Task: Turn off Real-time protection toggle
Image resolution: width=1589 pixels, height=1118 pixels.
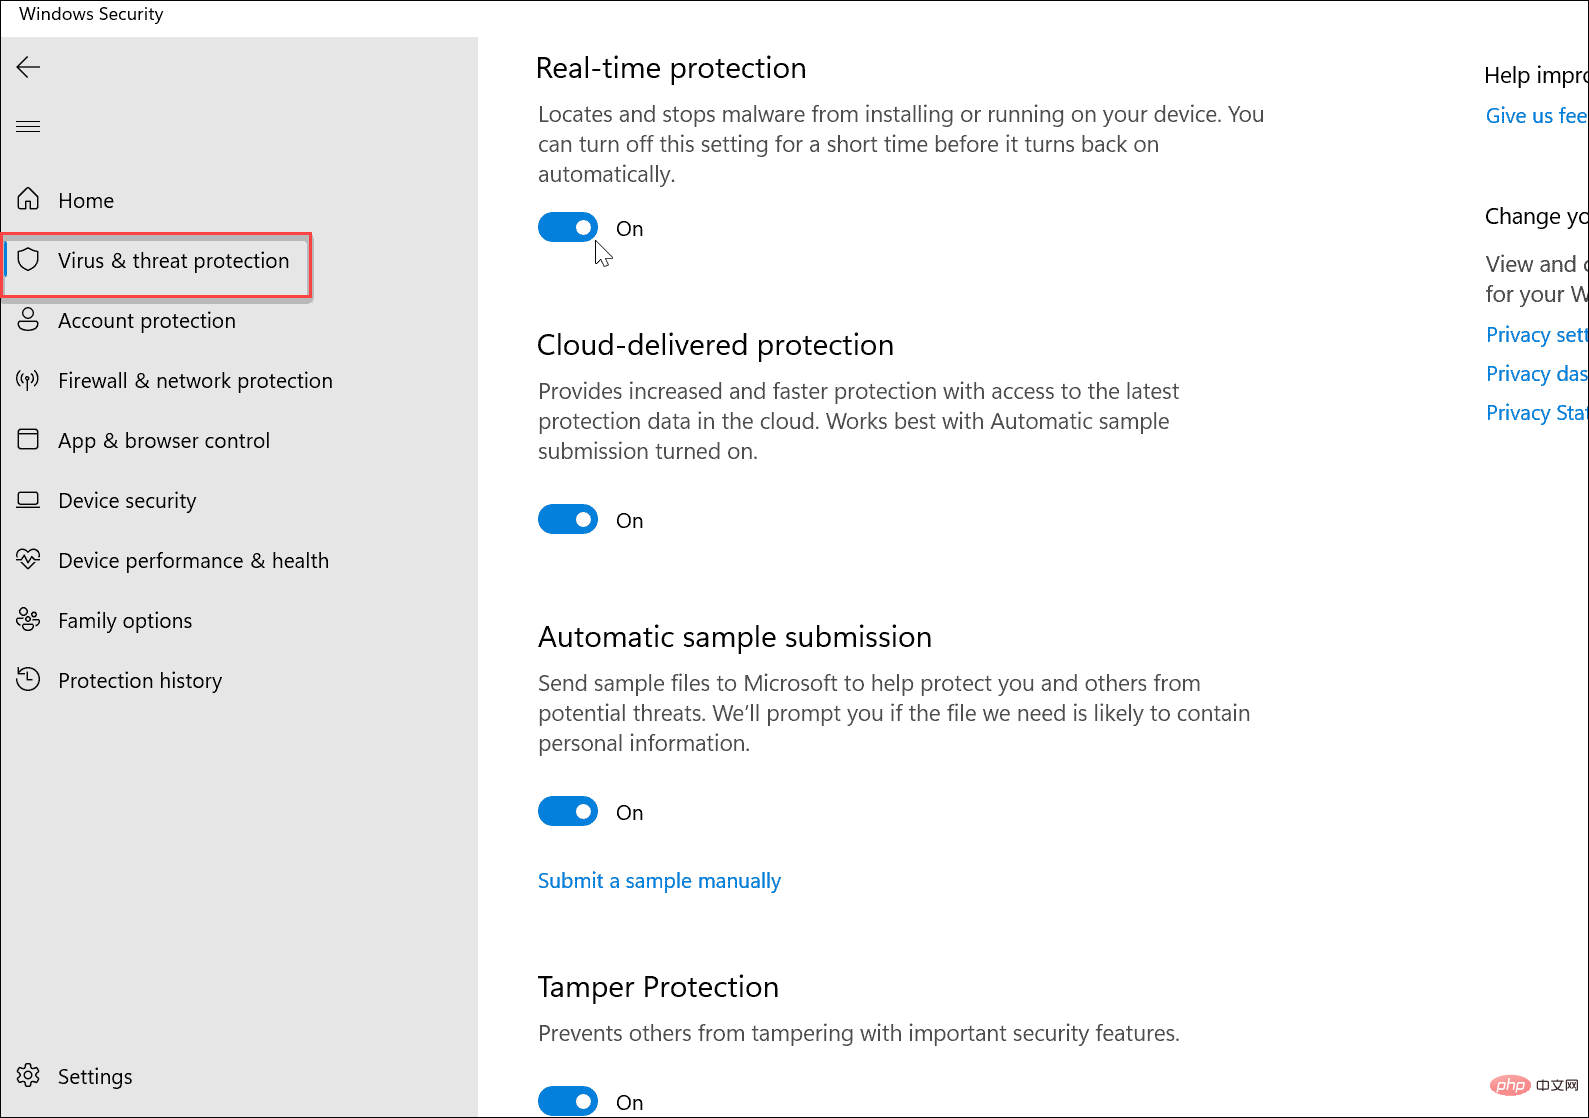Action: coord(568,228)
